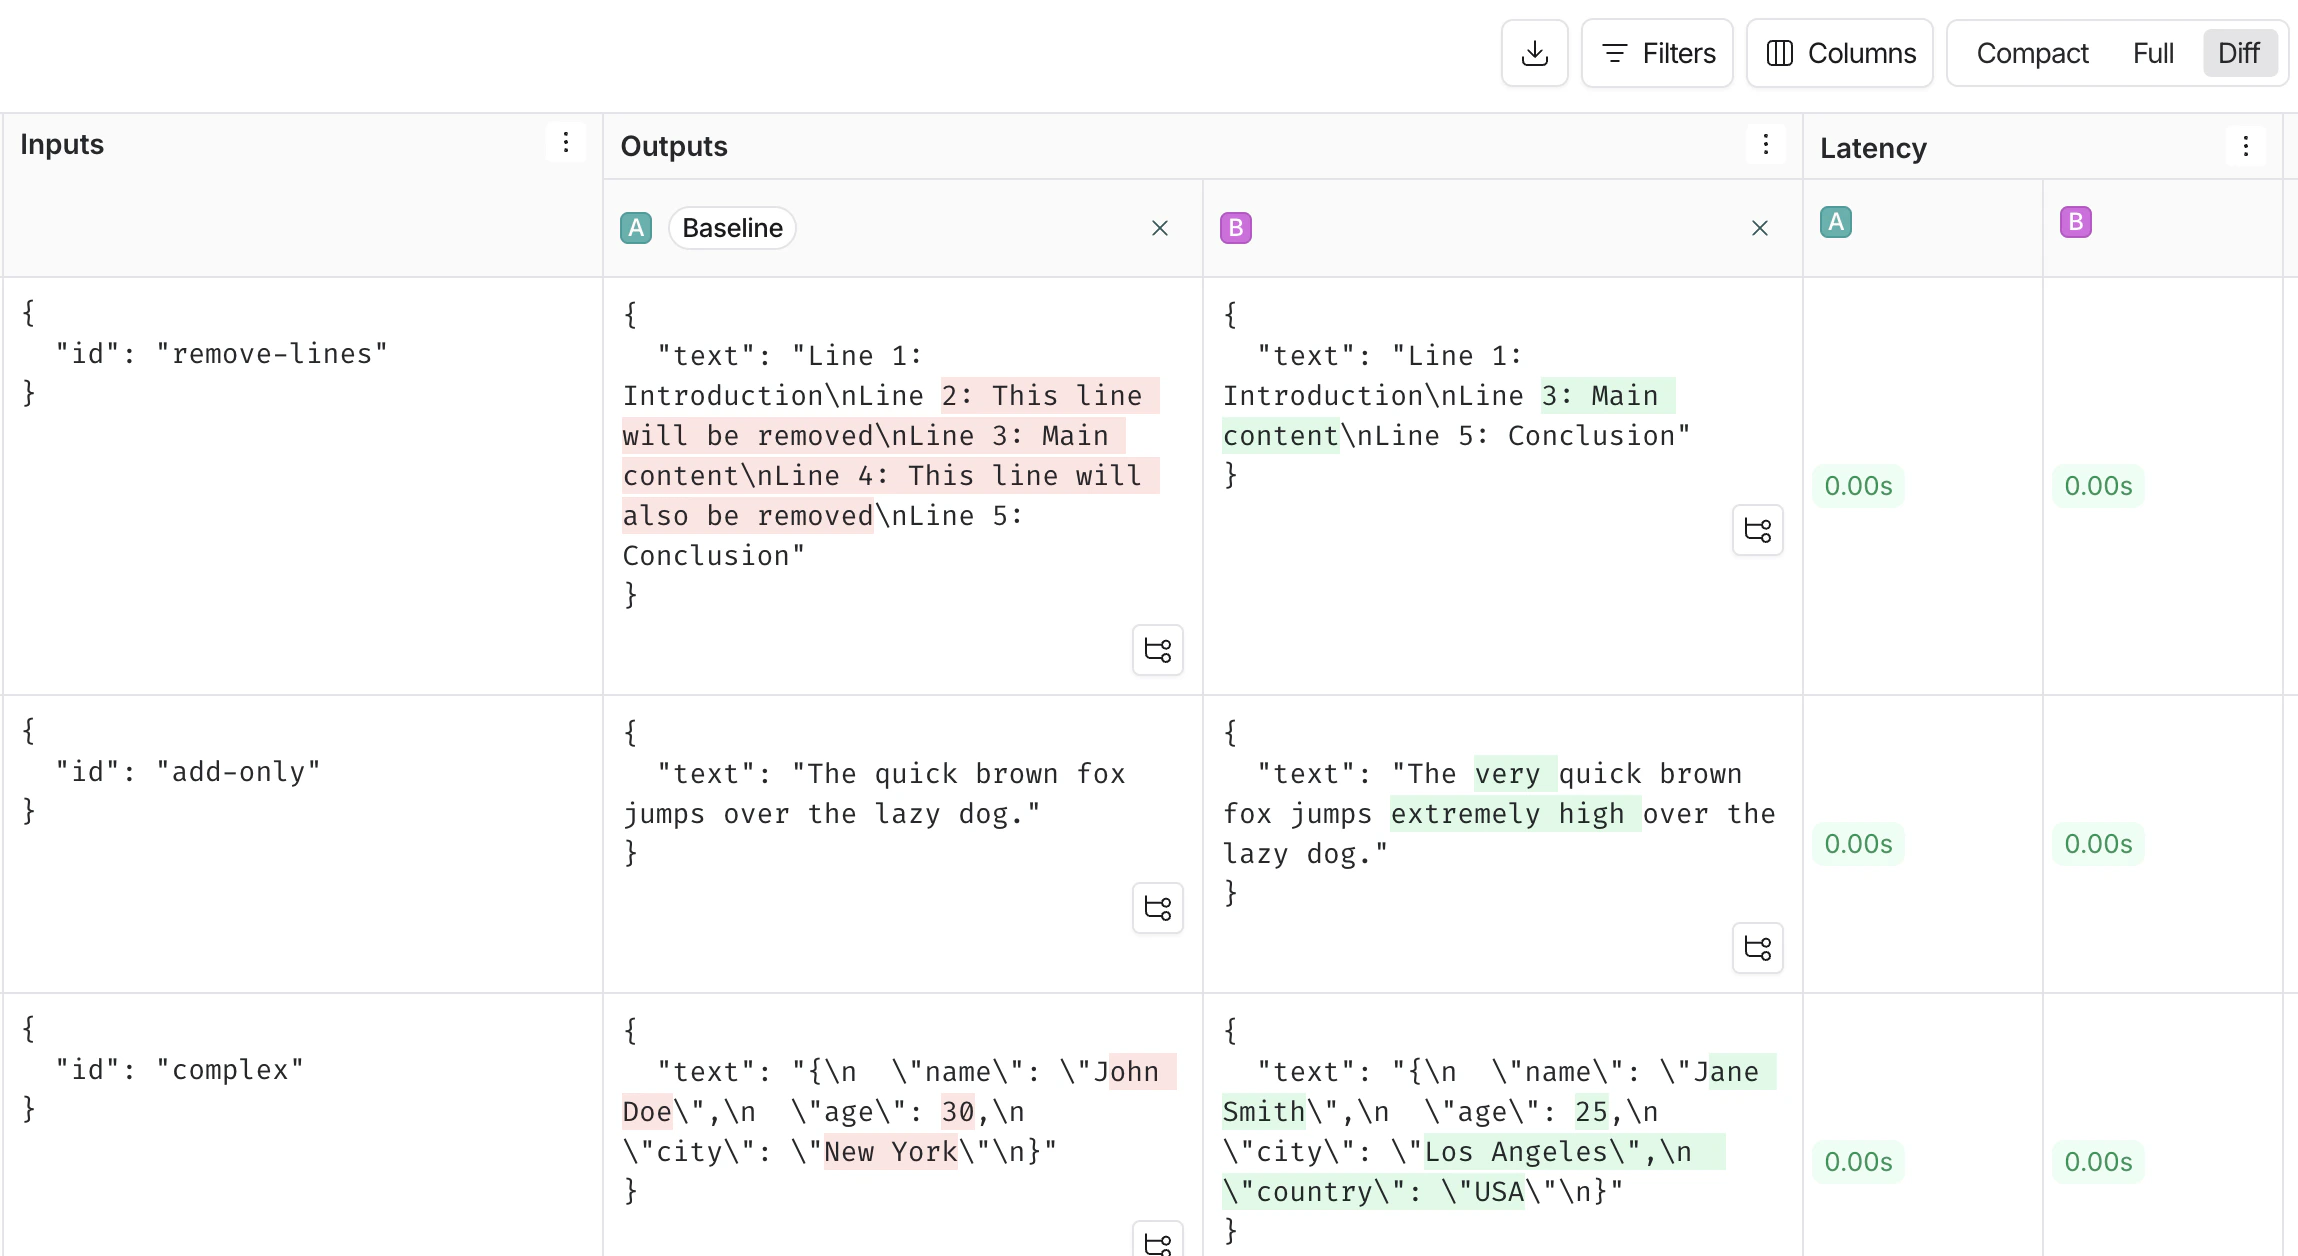Open trace icon for add-only baseline output
The height and width of the screenshot is (1256, 2298).
(1158, 908)
